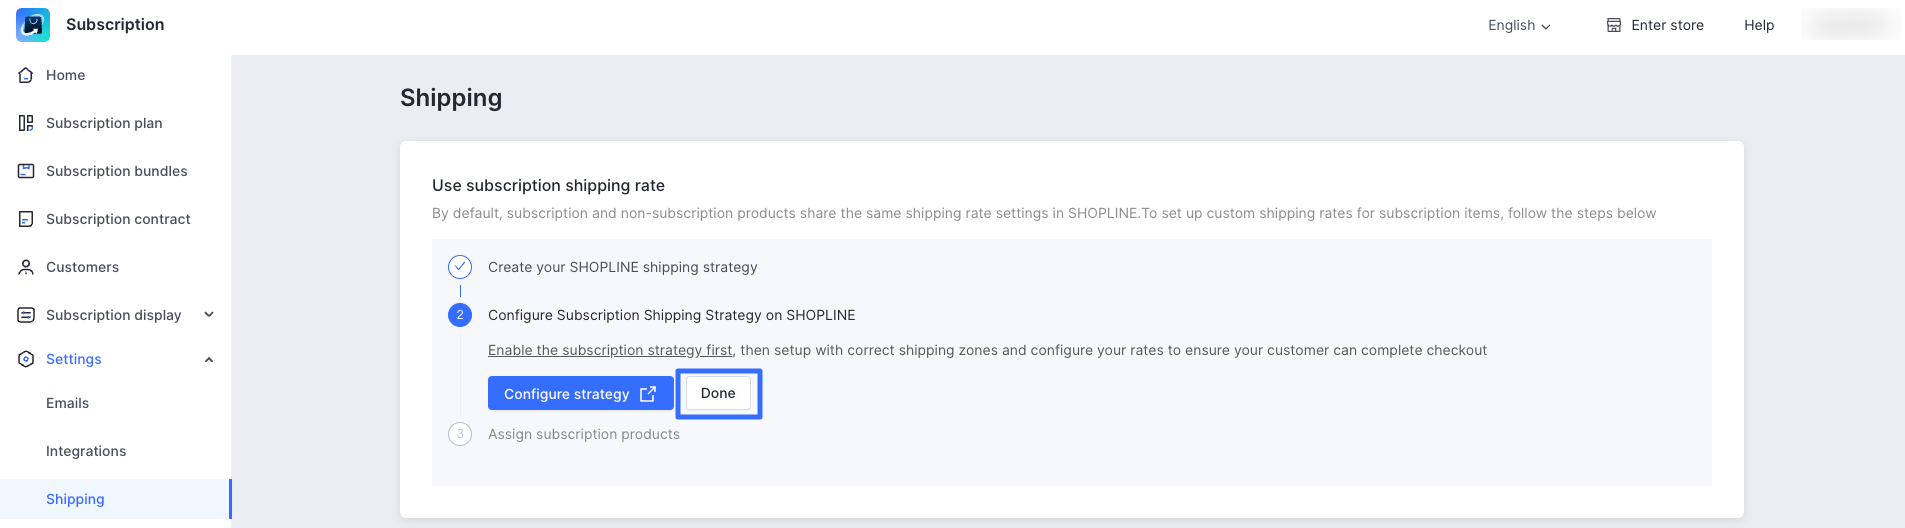Select the Shipping sidebar item
Image resolution: width=1905 pixels, height=528 pixels.
pyautogui.click(x=75, y=499)
